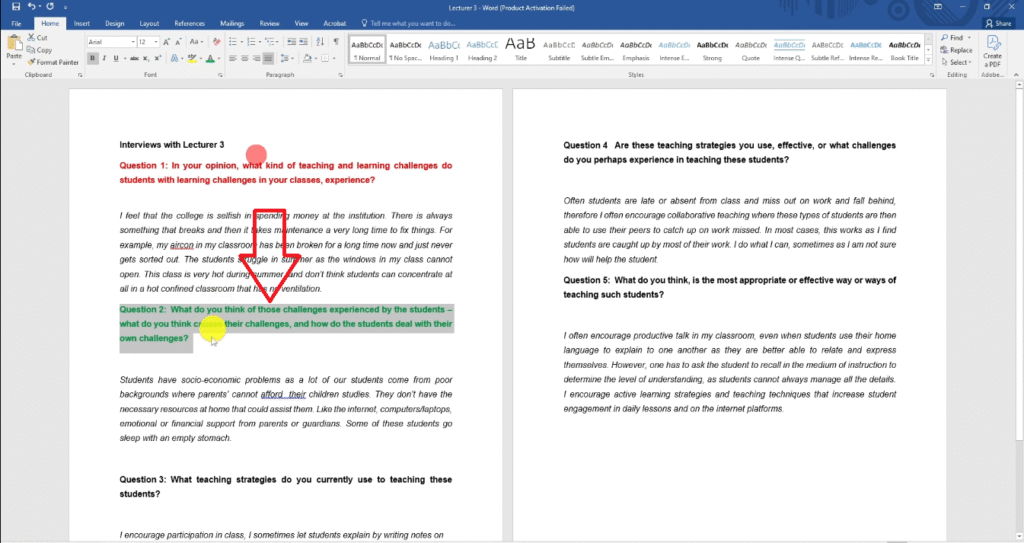Open the Insert ribbon tab

point(82,22)
